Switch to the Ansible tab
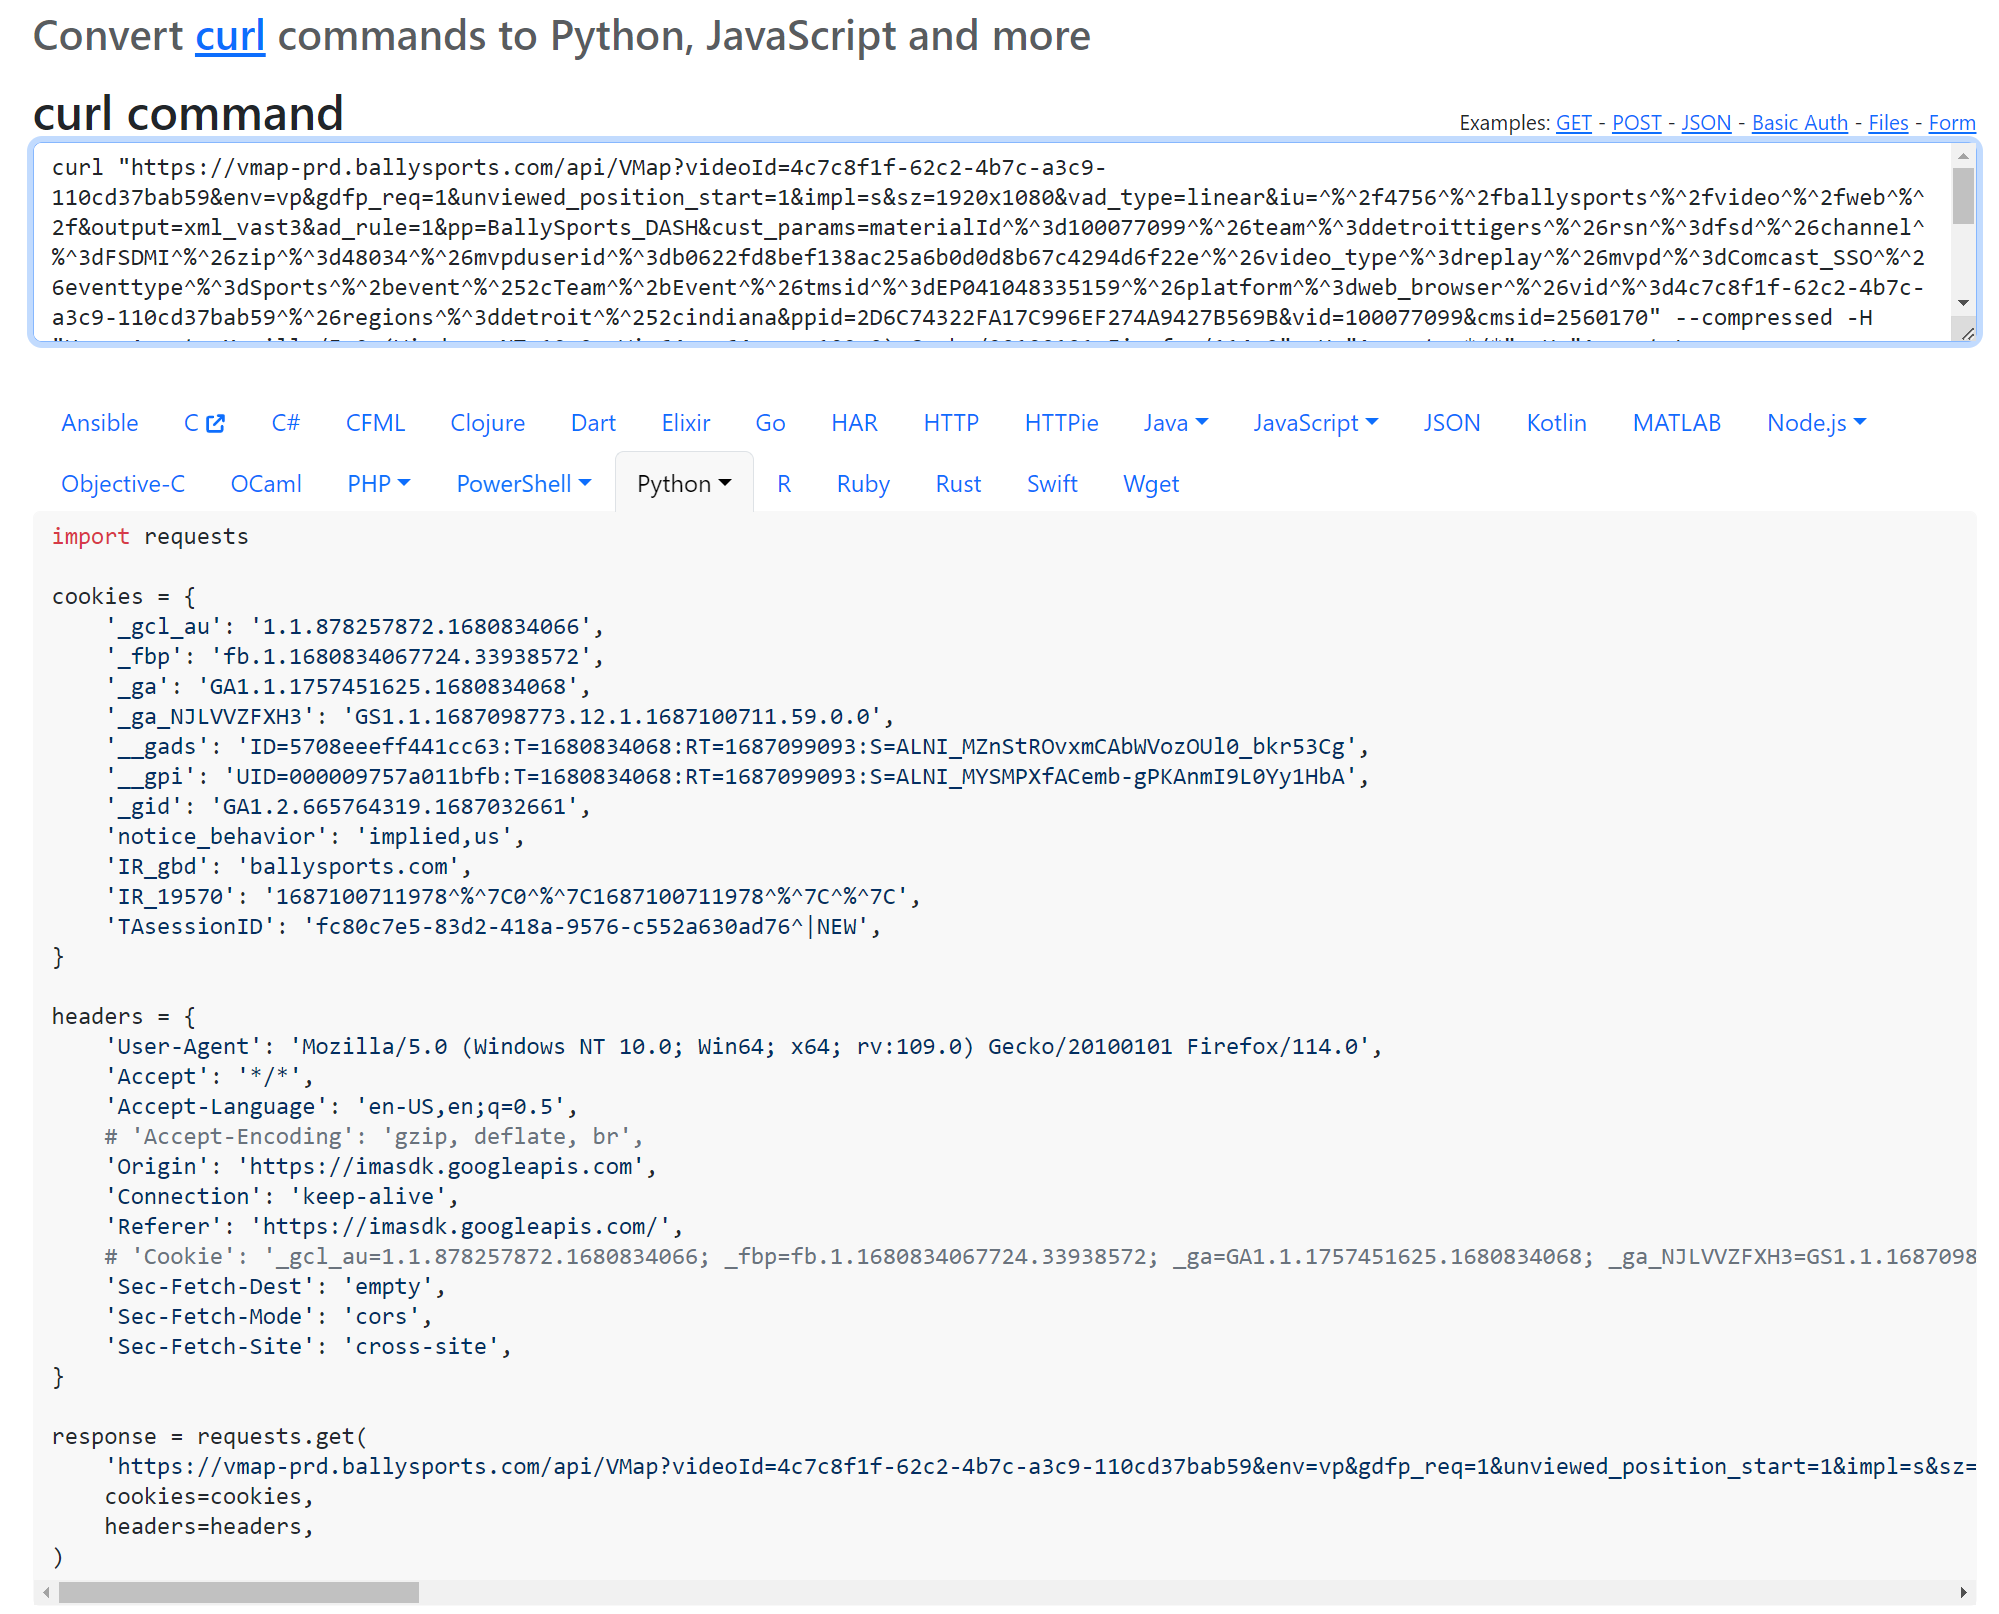1999x1614 pixels. pyautogui.click(x=99, y=423)
